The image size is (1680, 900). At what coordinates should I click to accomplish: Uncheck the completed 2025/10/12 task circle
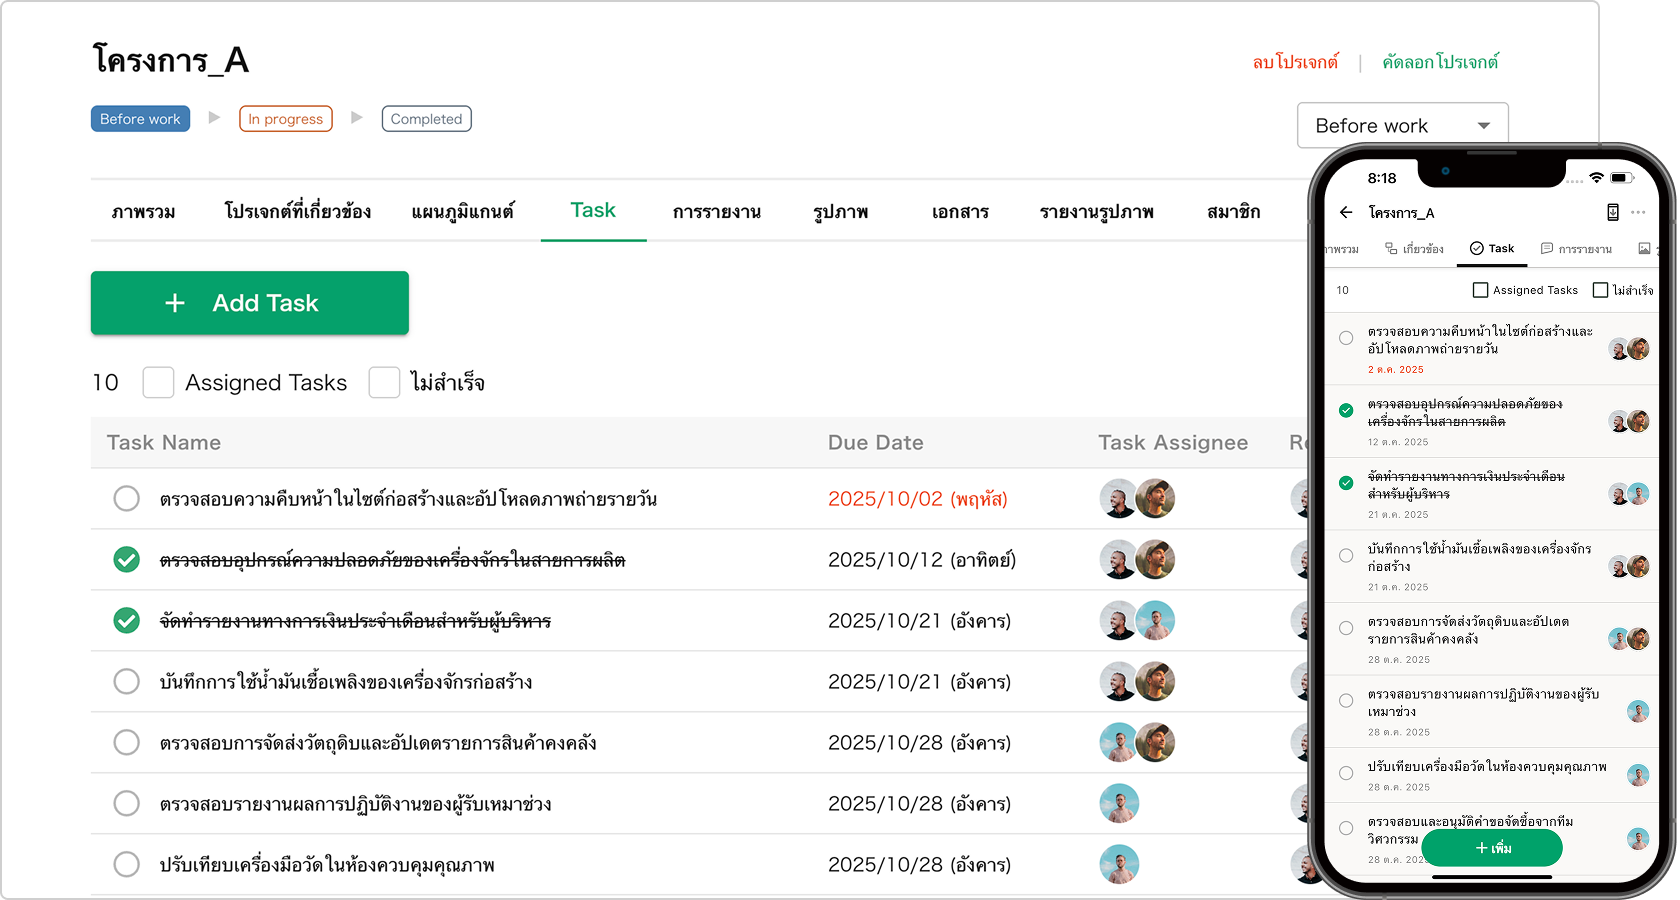point(127,560)
